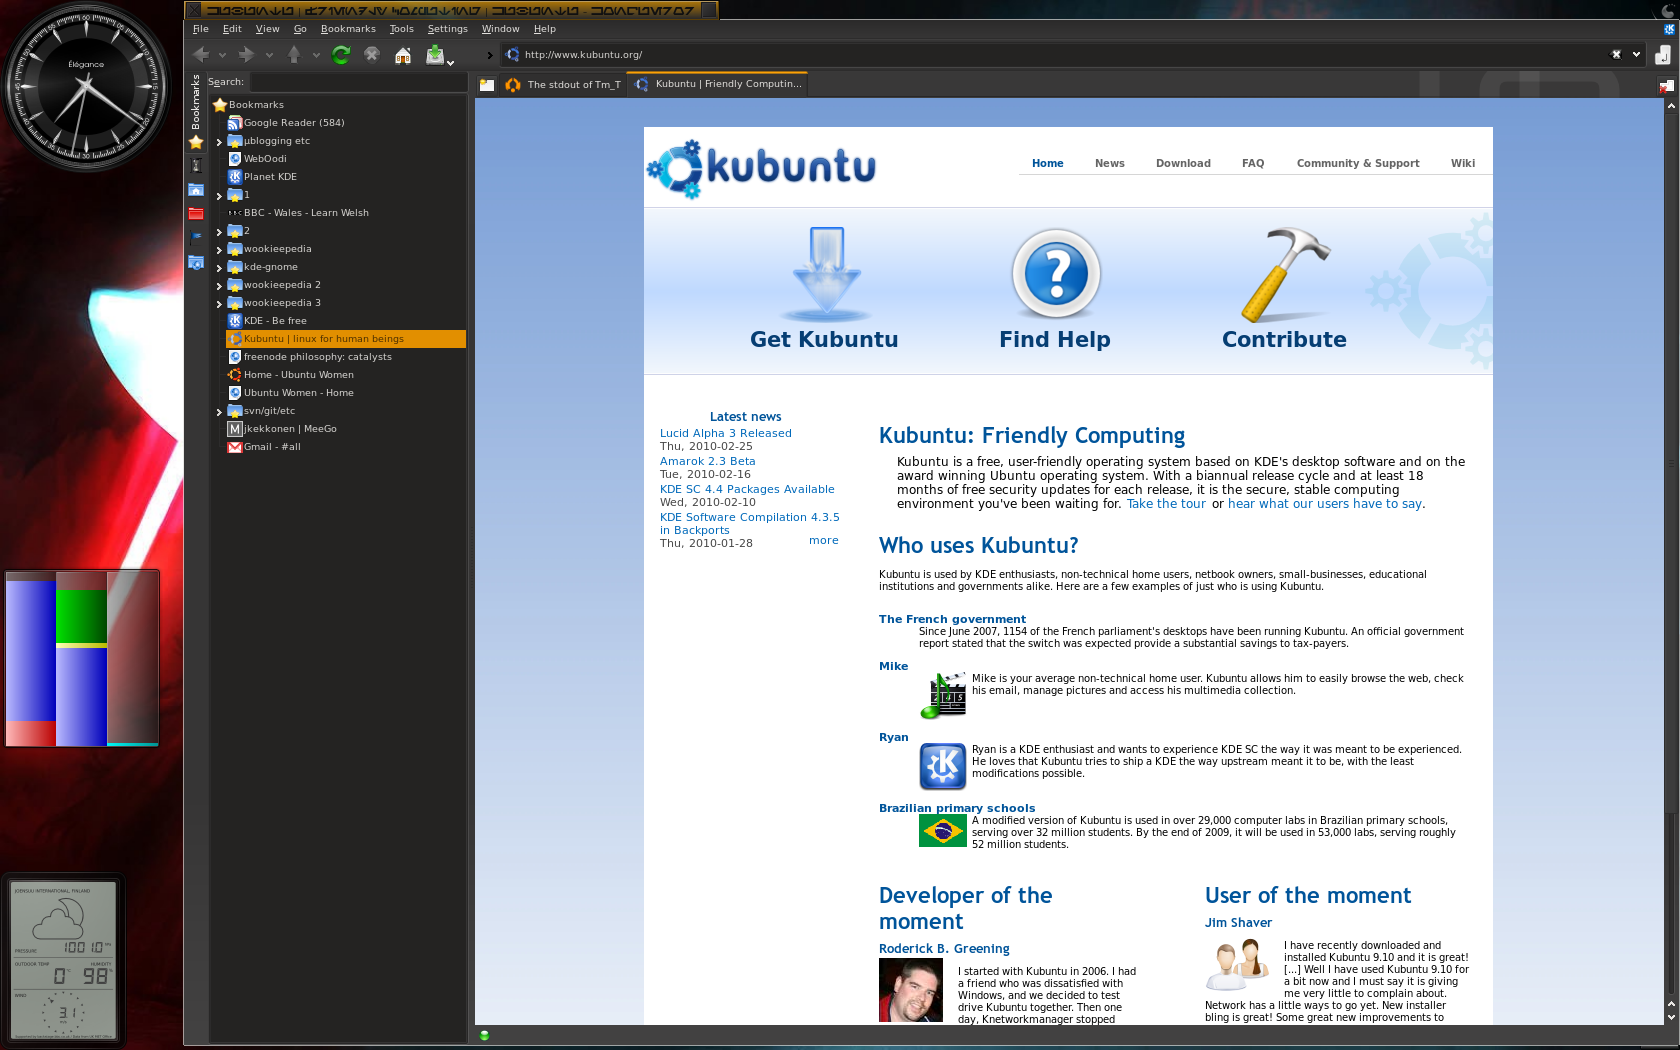The width and height of the screenshot is (1680, 1050).
Task: Select the Kubuntu | Friendly Computing tab
Action: tap(718, 84)
